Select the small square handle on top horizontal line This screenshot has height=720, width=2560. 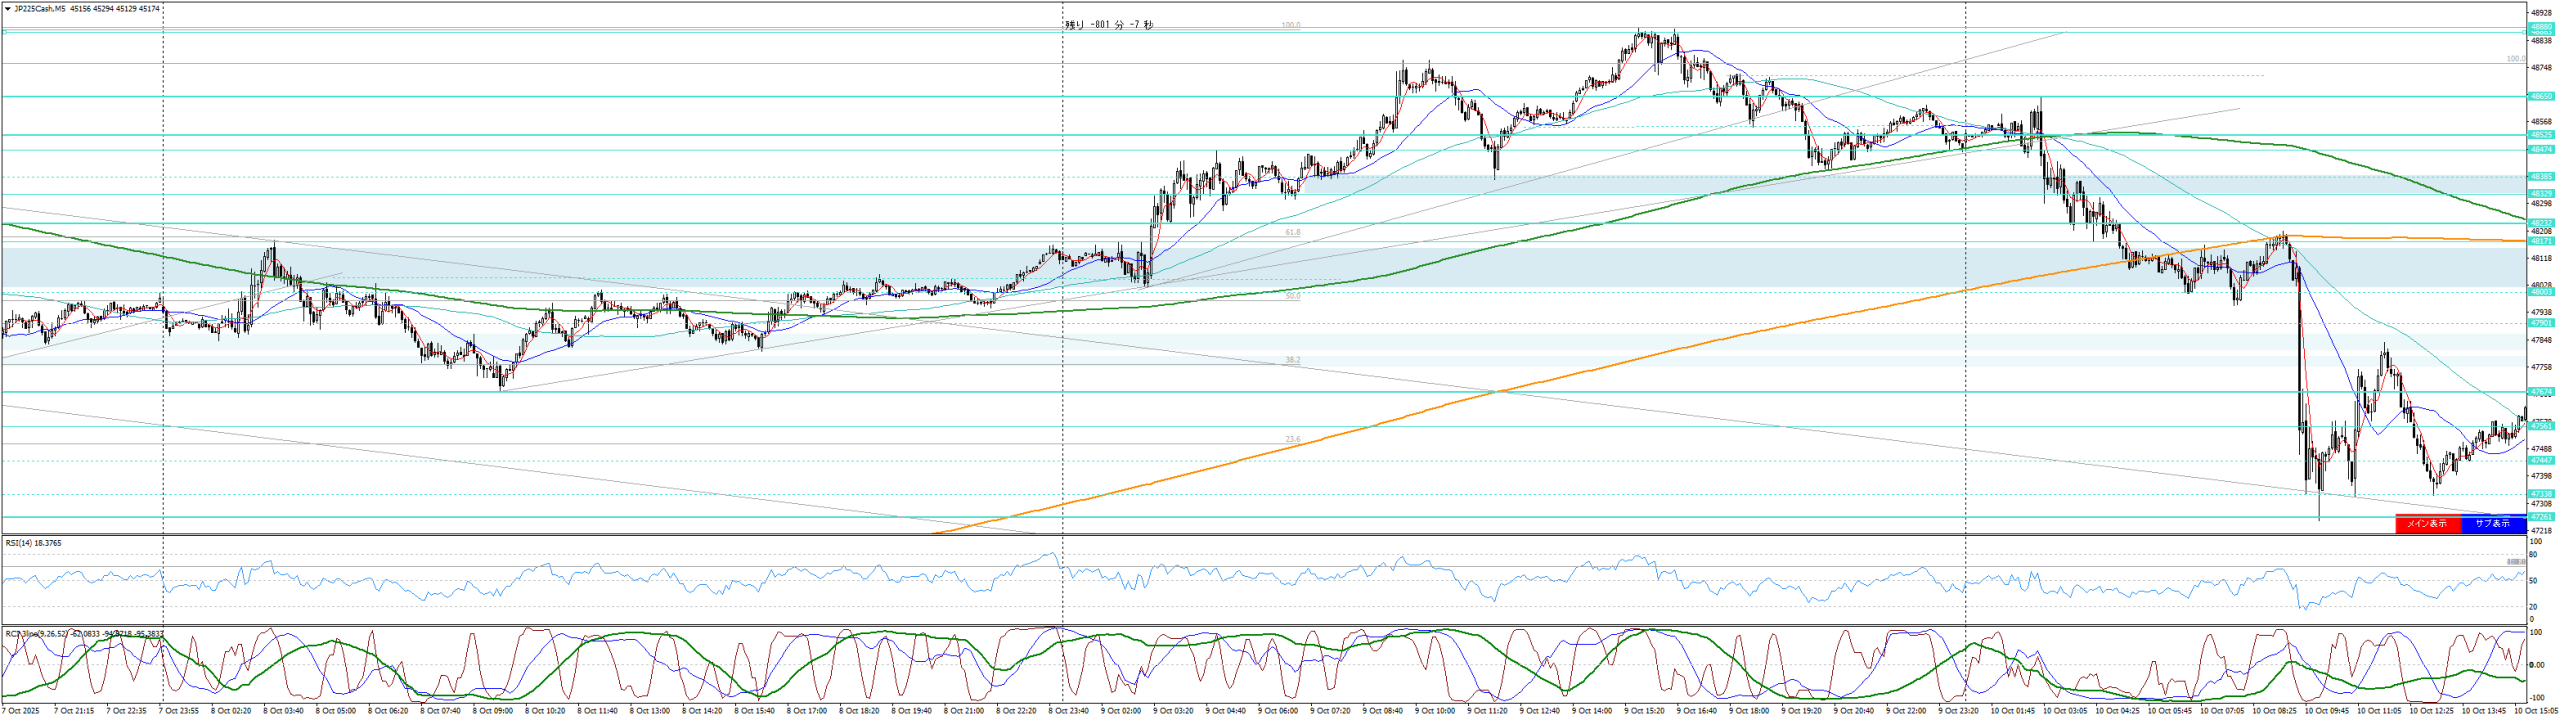coord(4,32)
